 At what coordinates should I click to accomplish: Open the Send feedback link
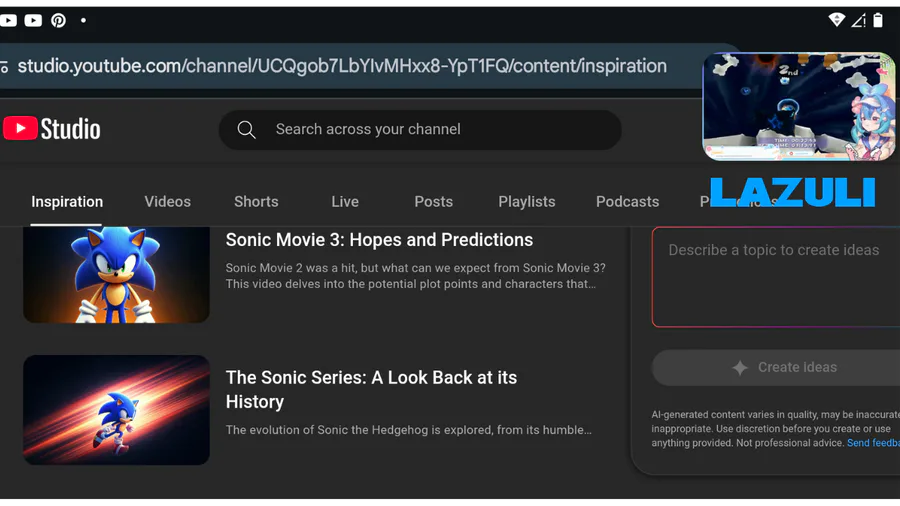[x=873, y=443]
